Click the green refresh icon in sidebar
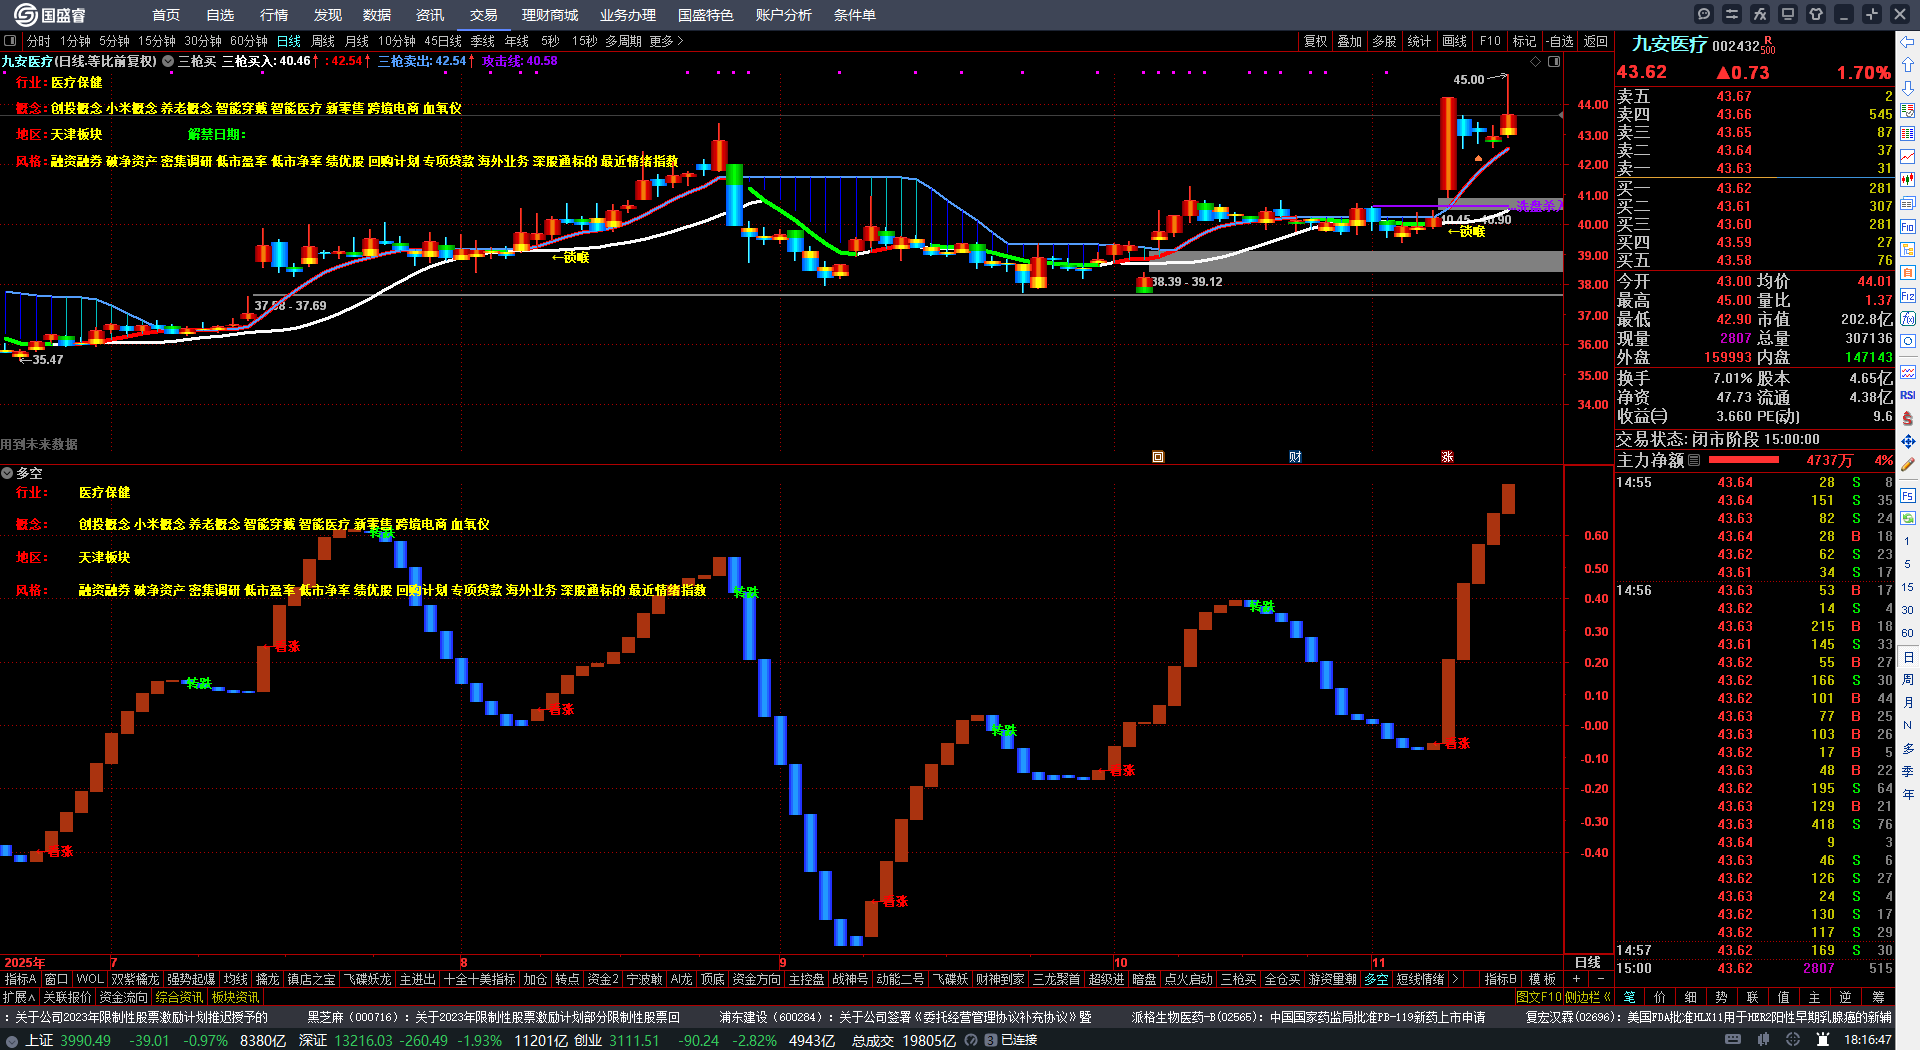Viewport: 1920px width, 1050px height. pos(1908,518)
